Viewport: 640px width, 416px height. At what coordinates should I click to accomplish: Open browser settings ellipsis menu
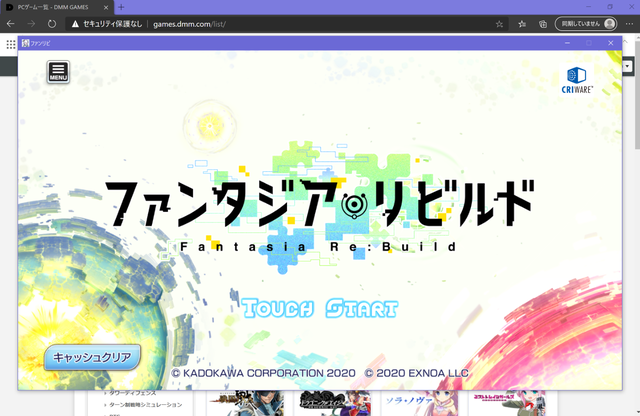pyautogui.click(x=629, y=24)
